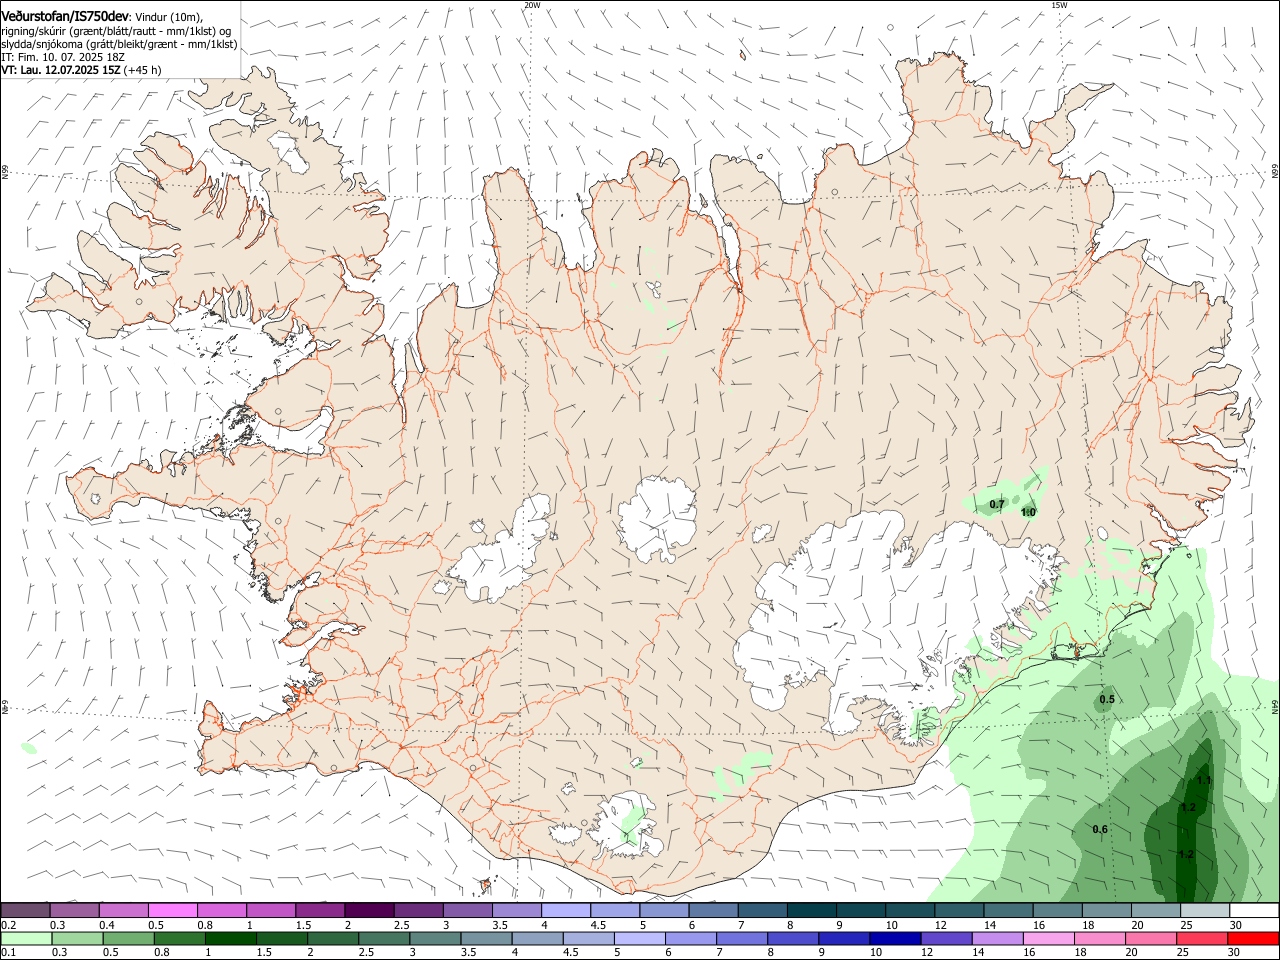The width and height of the screenshot is (1280, 960).
Task: Click the 1.1 precipitation value in dark green
Action: 1204,780
